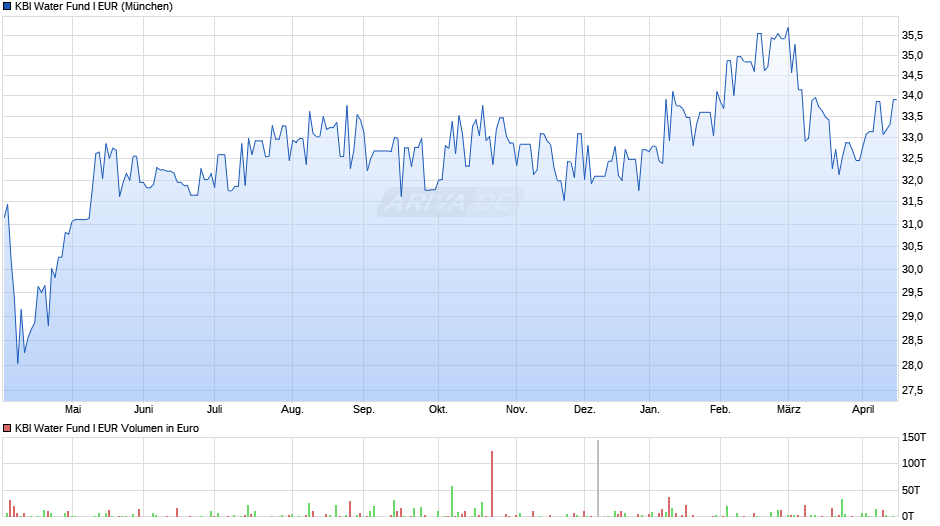Click the 35,0 price axis value
940x526 pixels.
[912, 55]
